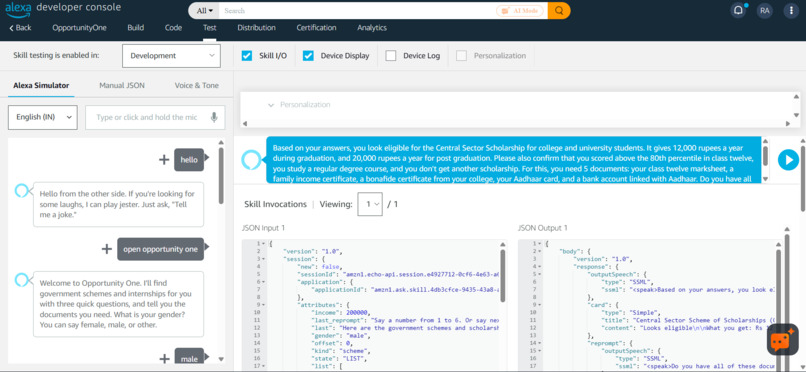This screenshot has width=806, height=372.
Task: Open the Analytics tab
Action: [372, 28]
